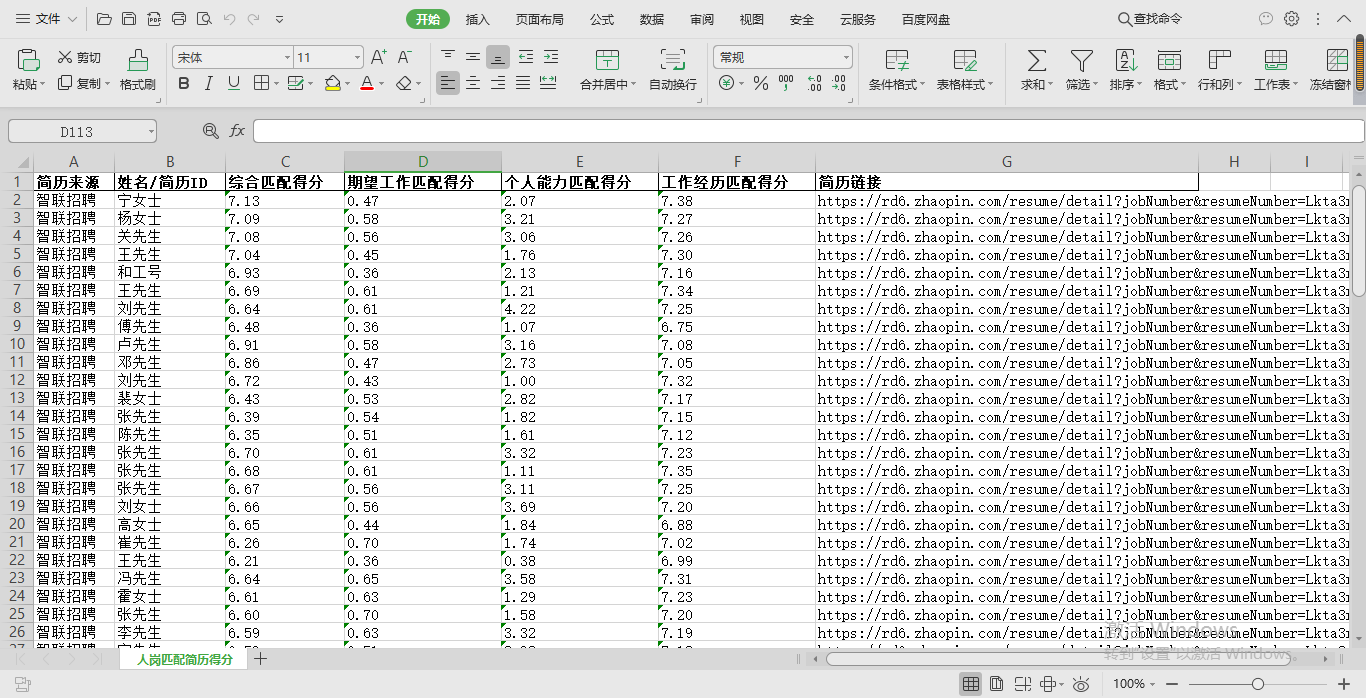Expand the Name Box dropdown D113
1366x698 pixels.
point(151,131)
